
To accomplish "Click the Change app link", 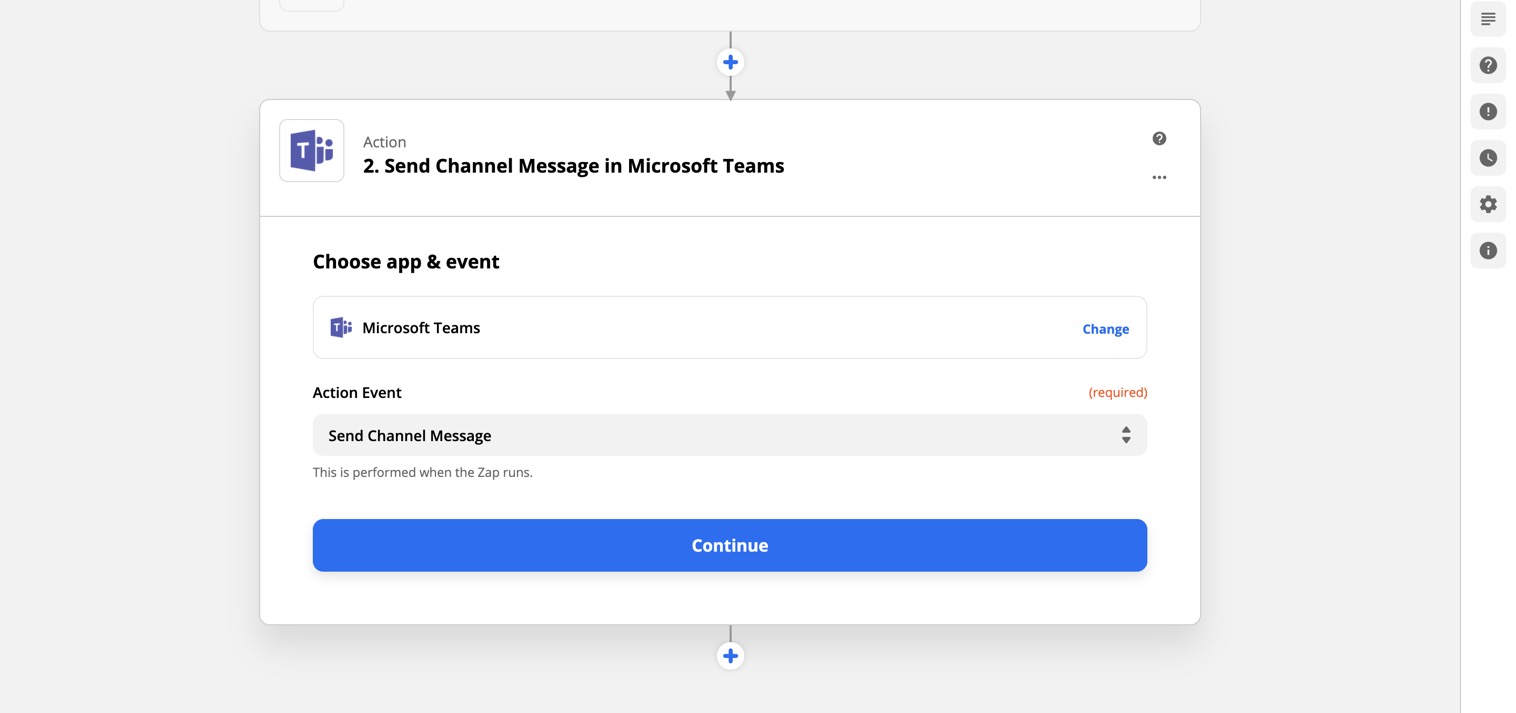I will point(1105,329).
